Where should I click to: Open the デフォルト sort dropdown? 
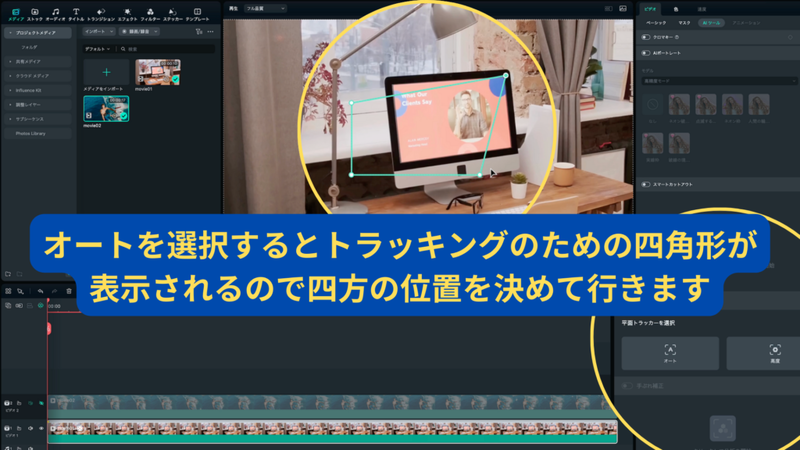97,49
